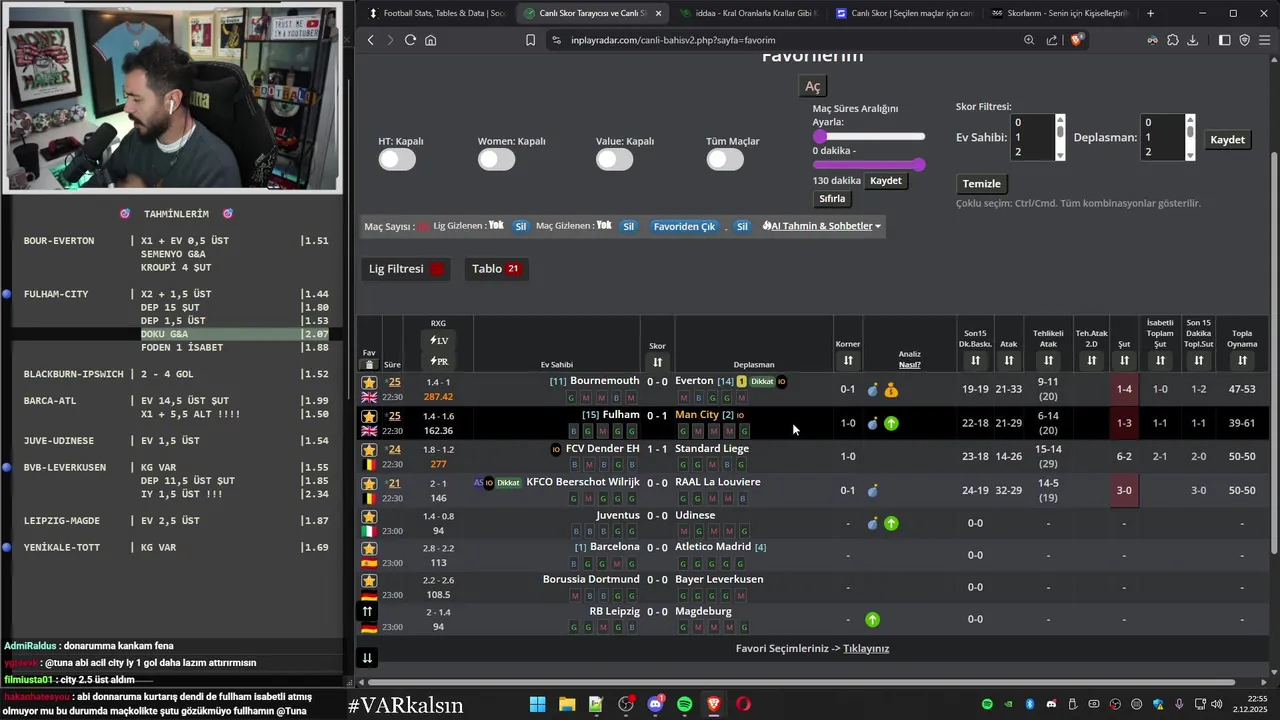Click the LV lightning RXG button
This screenshot has height=720, width=1280.
pyautogui.click(x=438, y=341)
